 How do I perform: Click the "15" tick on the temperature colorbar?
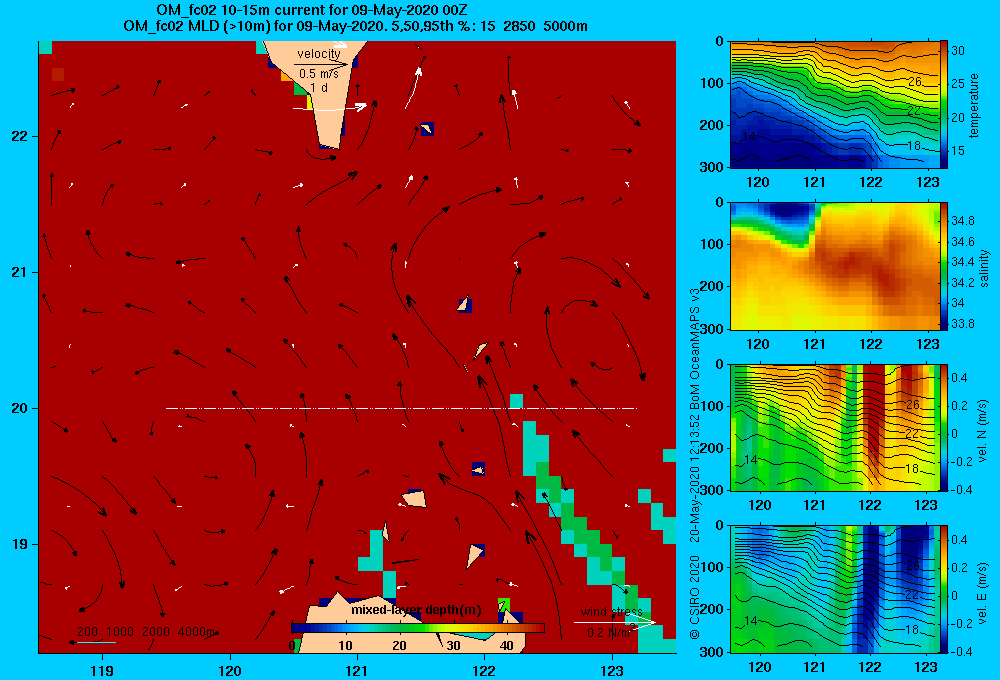coord(958,151)
